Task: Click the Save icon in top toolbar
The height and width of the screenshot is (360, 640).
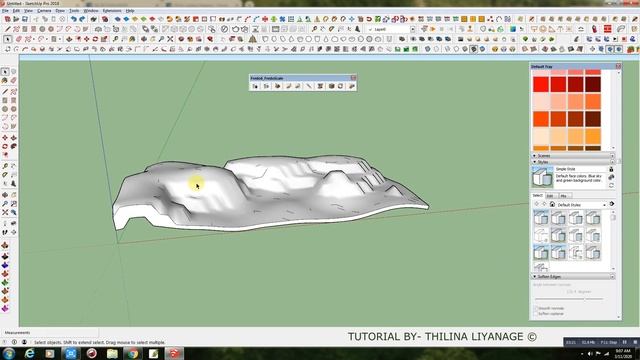Action: click(x=25, y=19)
